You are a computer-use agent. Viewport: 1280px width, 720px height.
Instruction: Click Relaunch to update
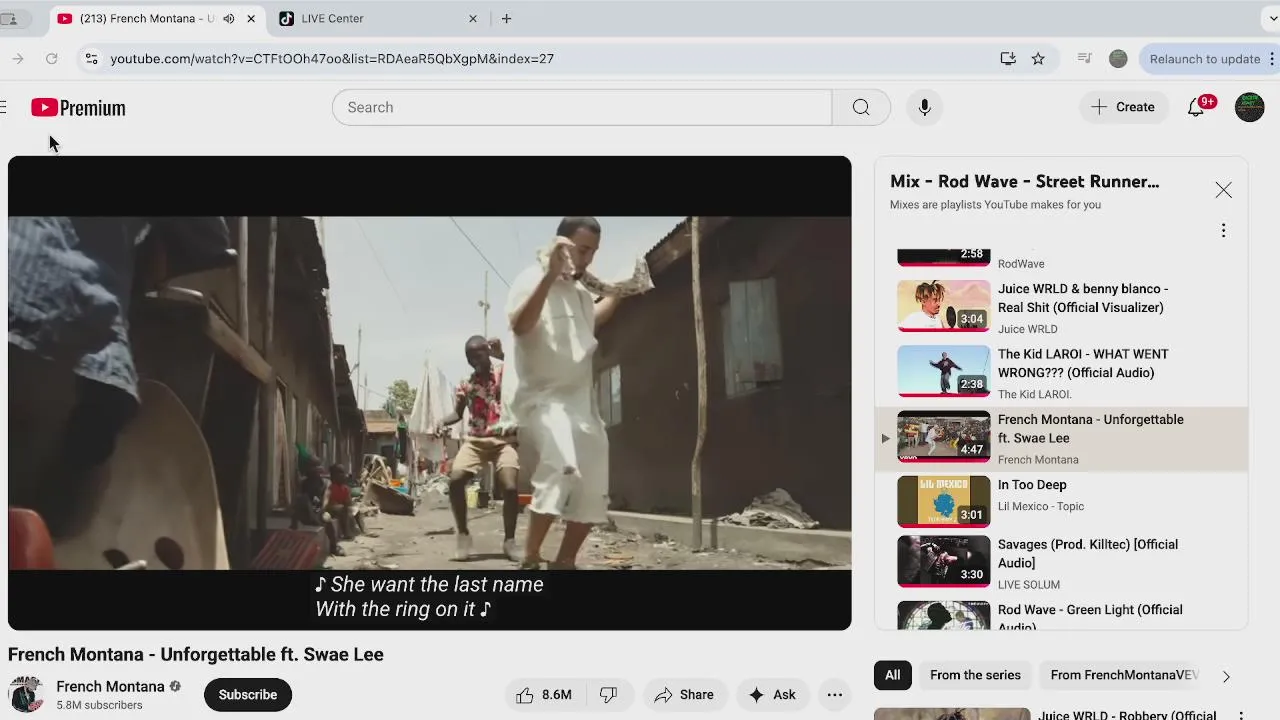click(x=1205, y=59)
